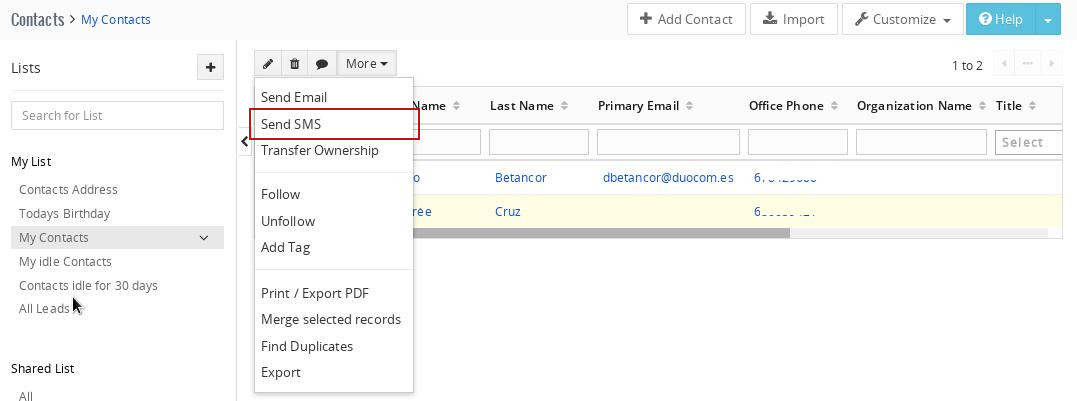Sort by Primary Email column arrows
1077x401 pixels.
click(x=690, y=106)
